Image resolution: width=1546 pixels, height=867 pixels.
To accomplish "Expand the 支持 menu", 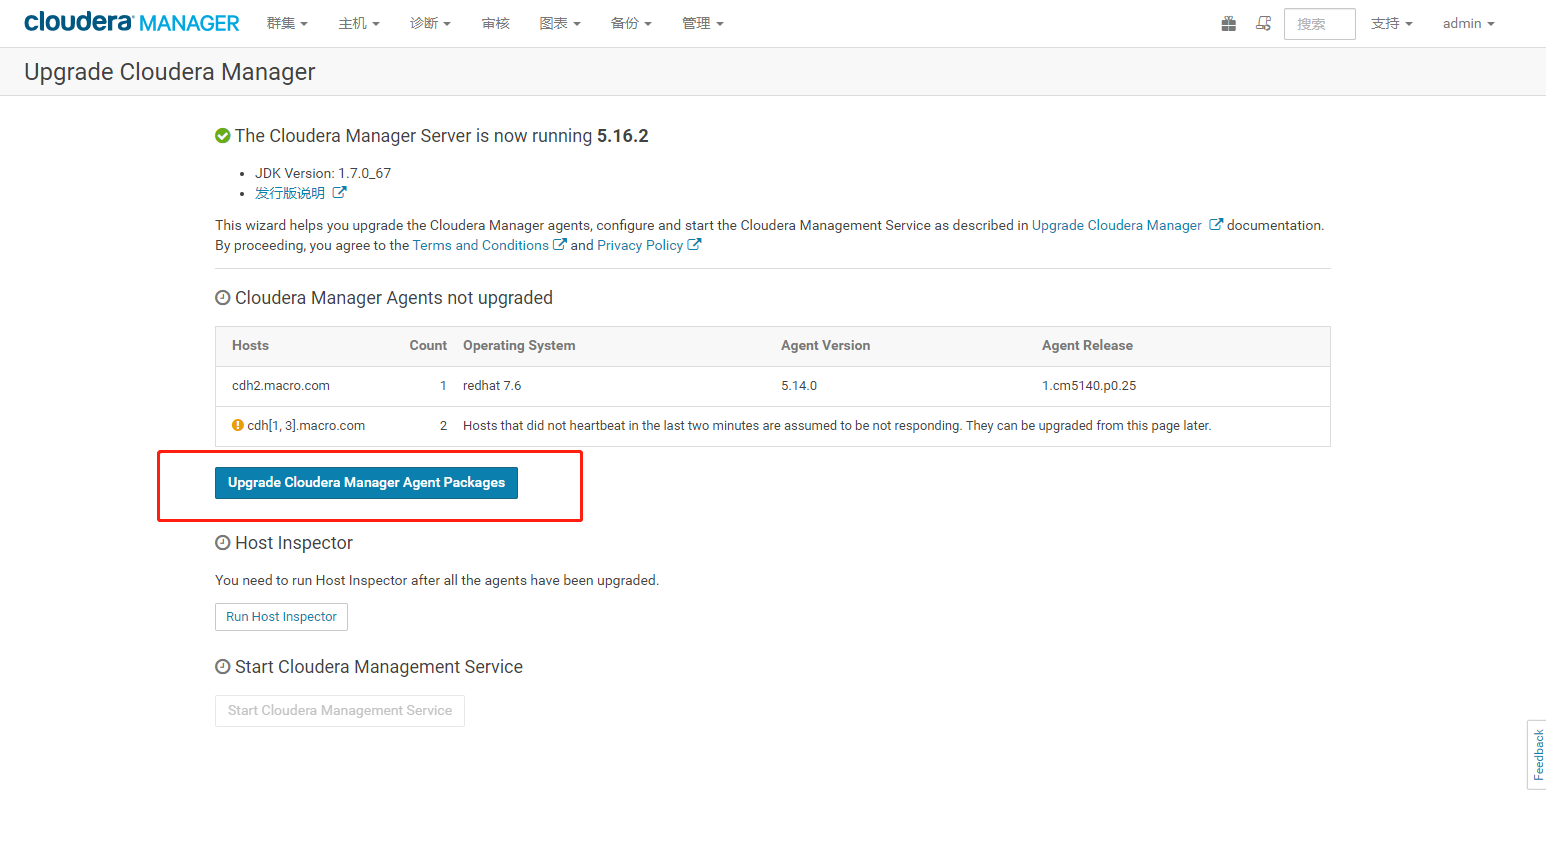I will point(1391,23).
